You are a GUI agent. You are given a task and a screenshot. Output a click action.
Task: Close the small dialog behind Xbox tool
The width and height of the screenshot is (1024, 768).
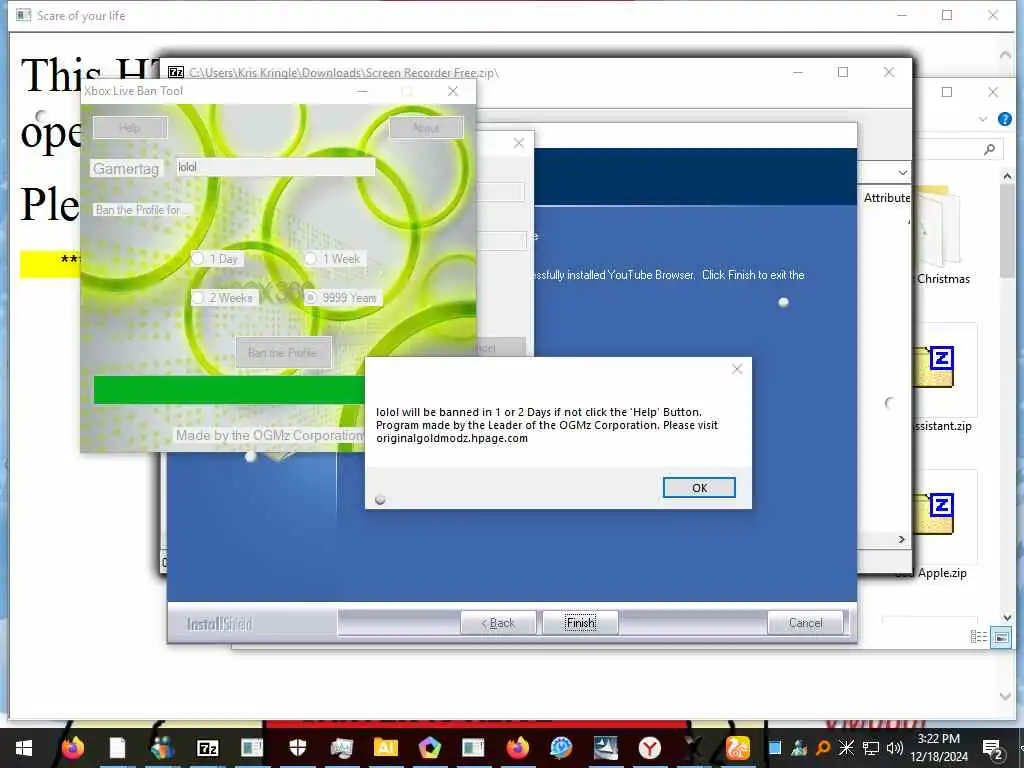[519, 143]
